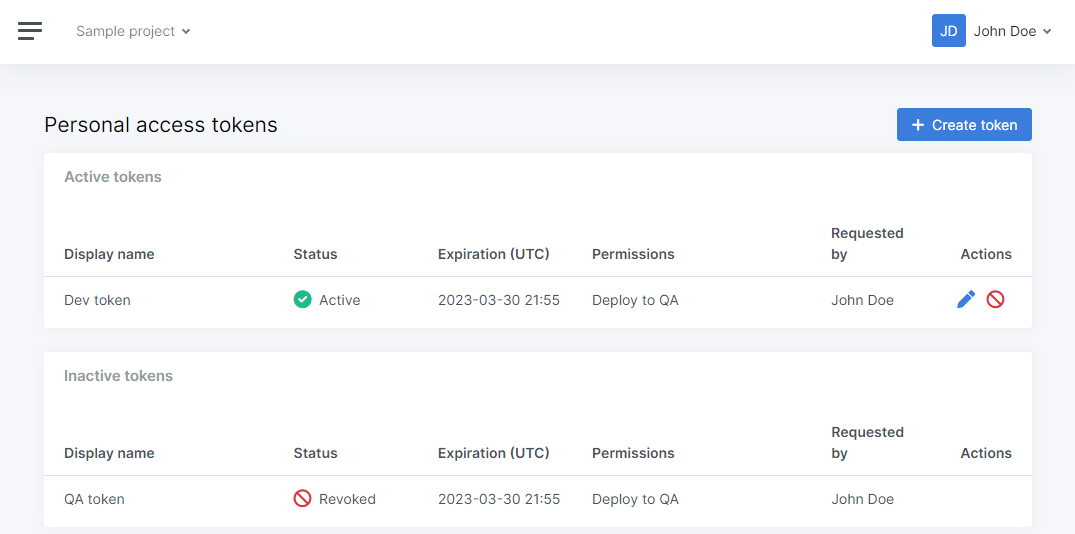Click the Active tokens section title
The height and width of the screenshot is (534, 1075).
[x=112, y=177]
